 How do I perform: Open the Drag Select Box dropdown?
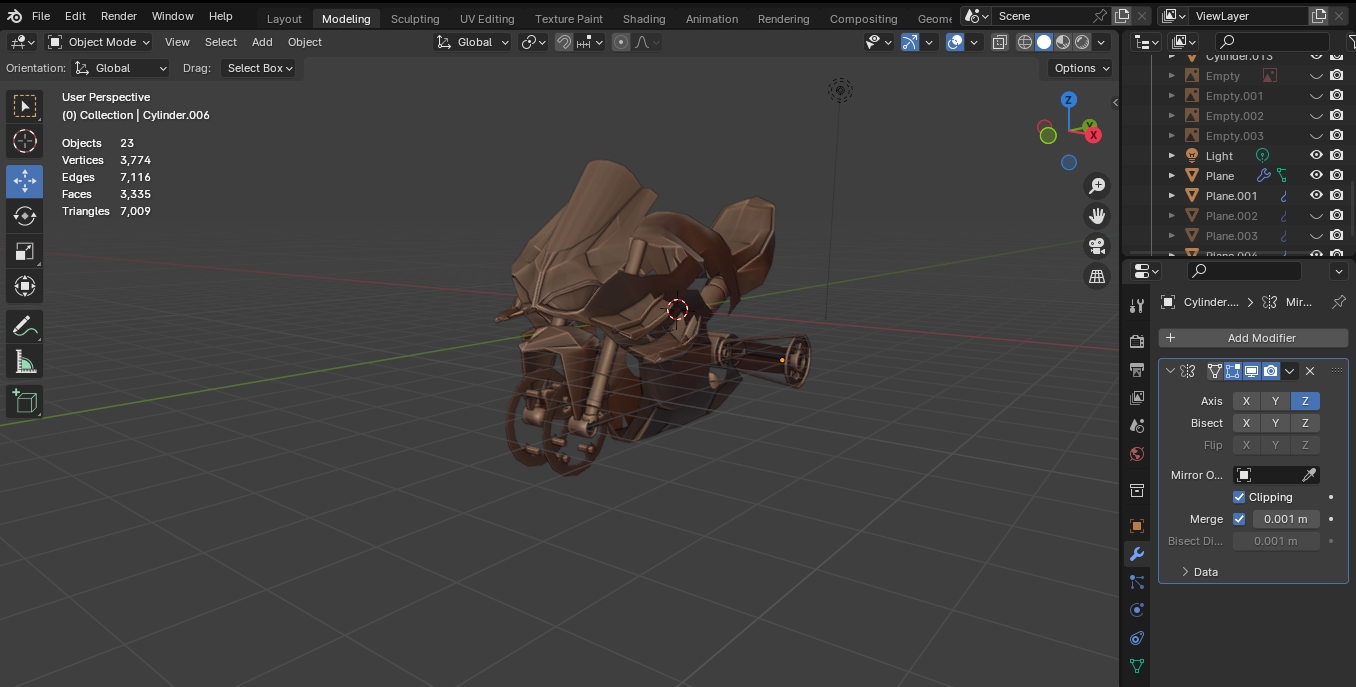pyautogui.click(x=258, y=68)
